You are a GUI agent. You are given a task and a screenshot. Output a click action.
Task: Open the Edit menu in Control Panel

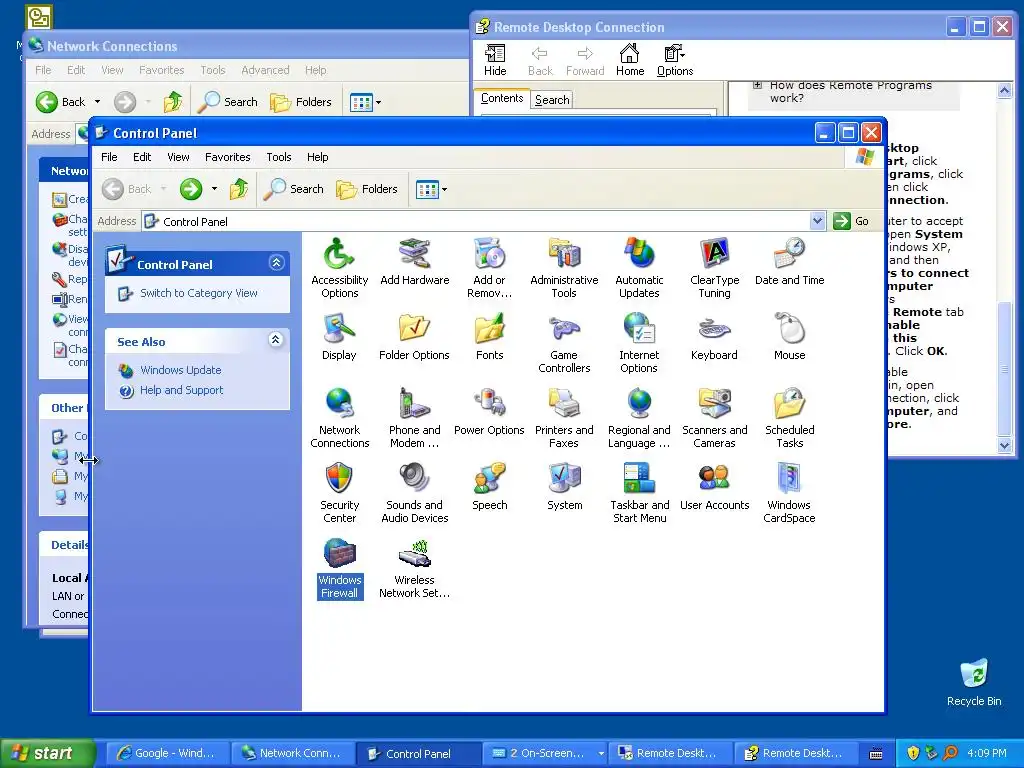coord(142,157)
